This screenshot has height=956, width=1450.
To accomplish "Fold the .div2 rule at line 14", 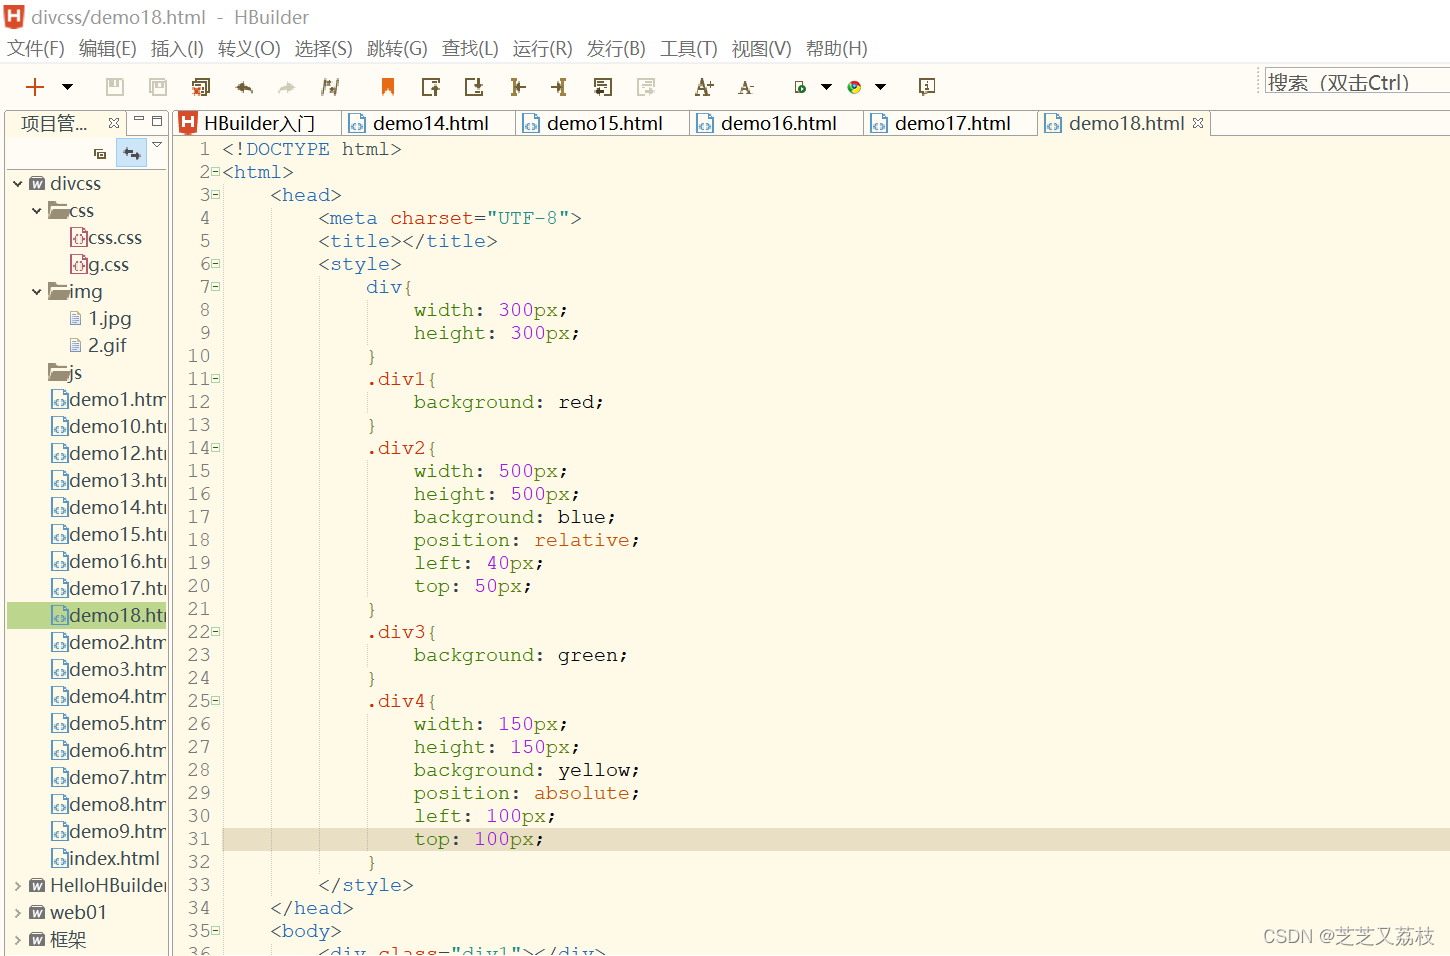I will click(215, 448).
